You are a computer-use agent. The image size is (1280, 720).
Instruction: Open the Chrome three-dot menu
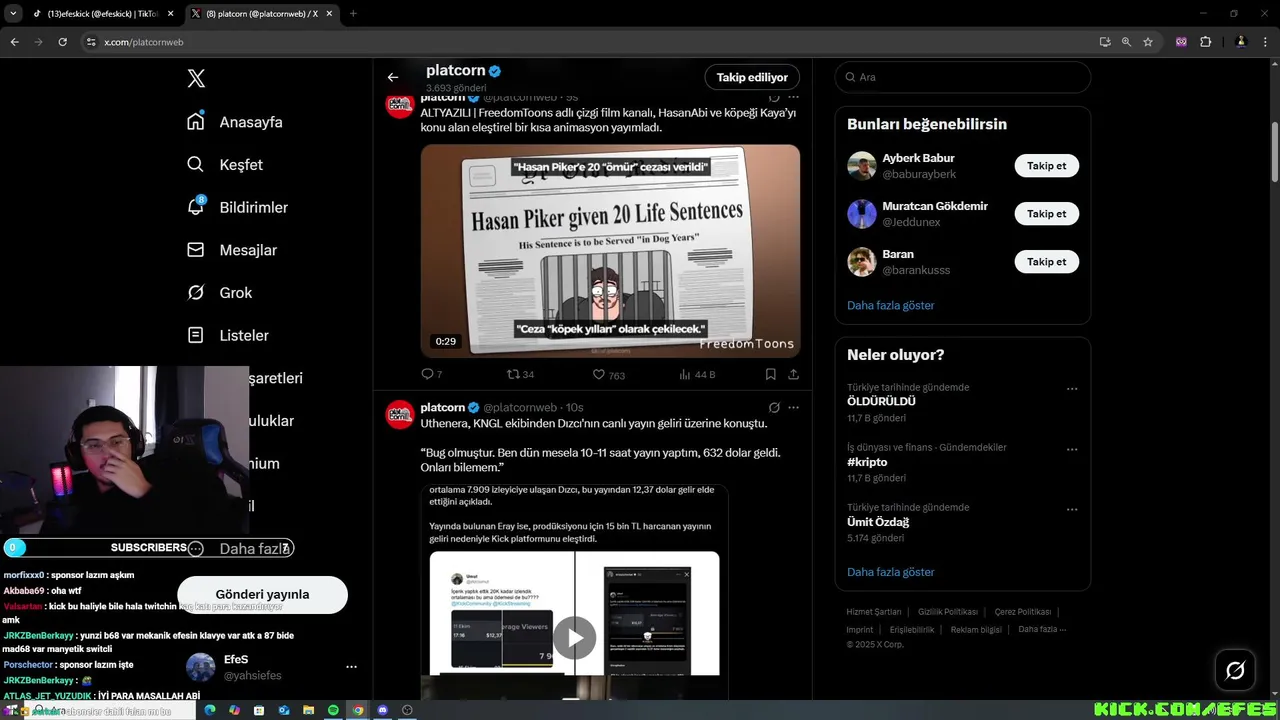point(1267,42)
